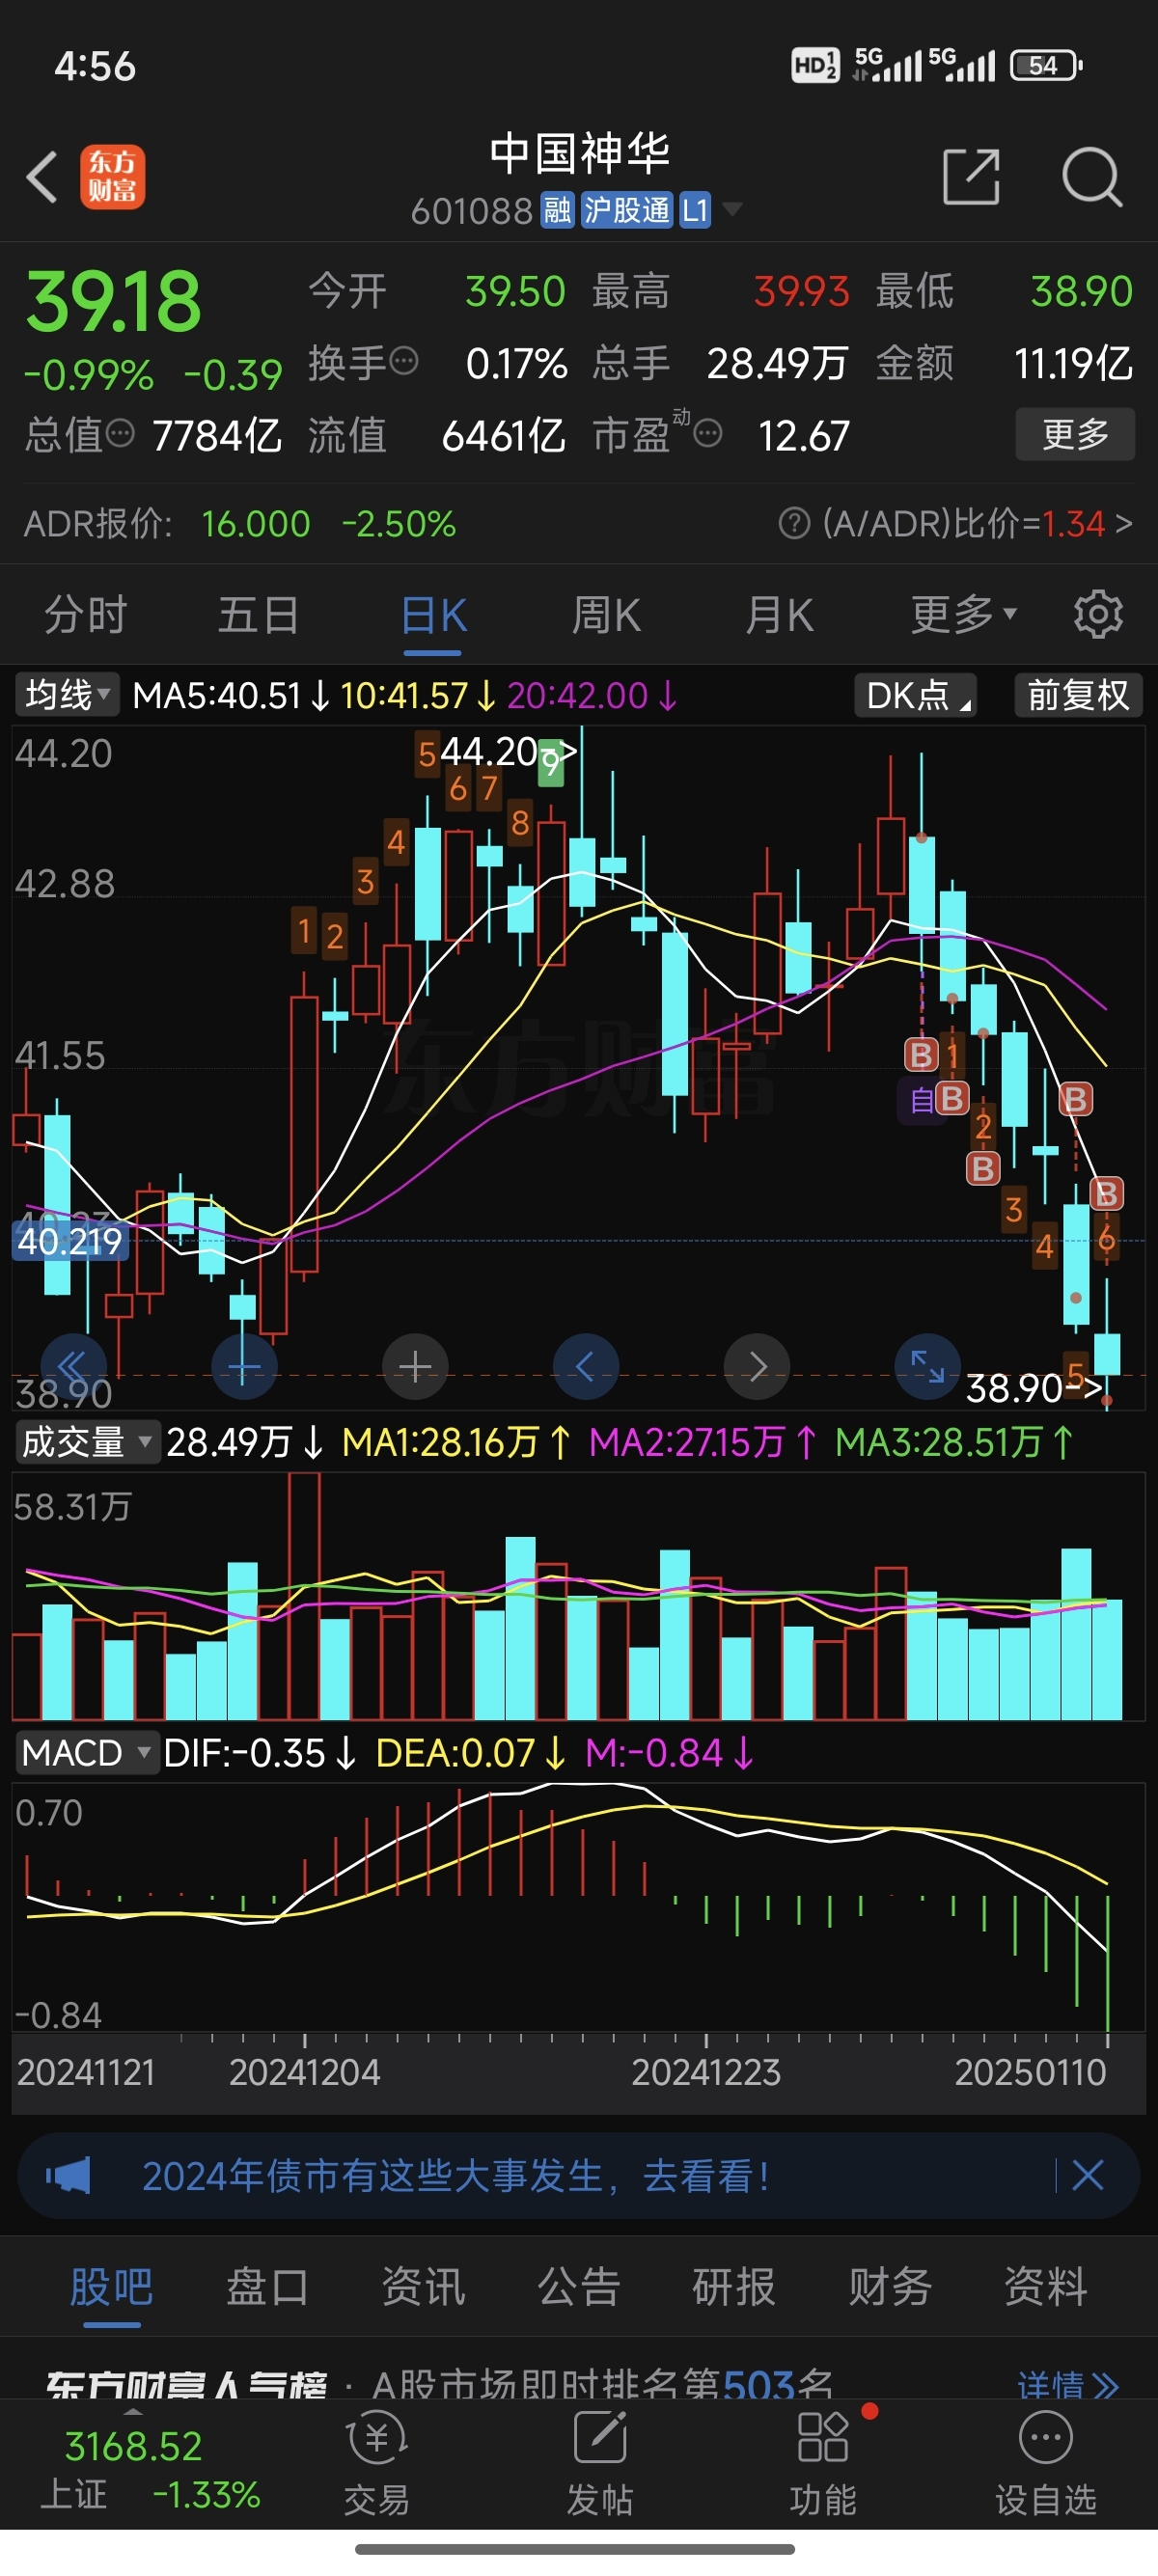Switch to 周K chart tab
The image size is (1158, 2576).
[x=606, y=614]
